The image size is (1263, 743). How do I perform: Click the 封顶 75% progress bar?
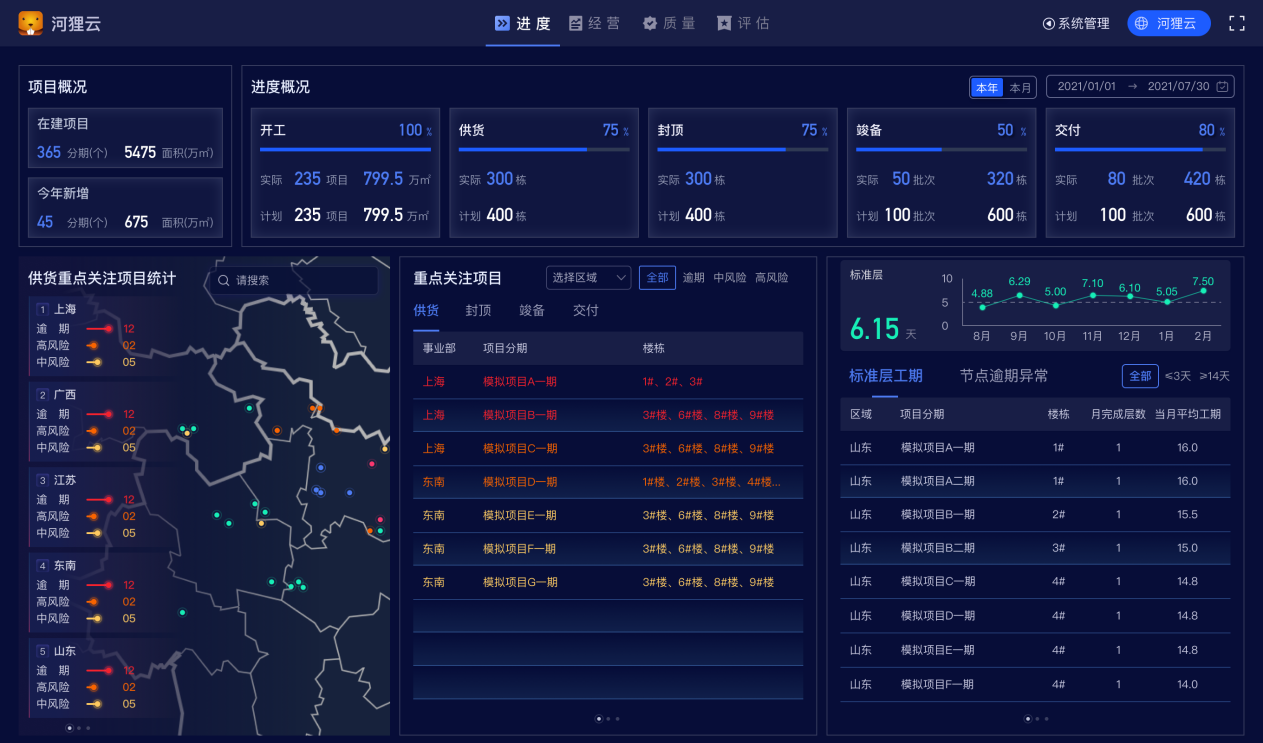click(x=743, y=150)
